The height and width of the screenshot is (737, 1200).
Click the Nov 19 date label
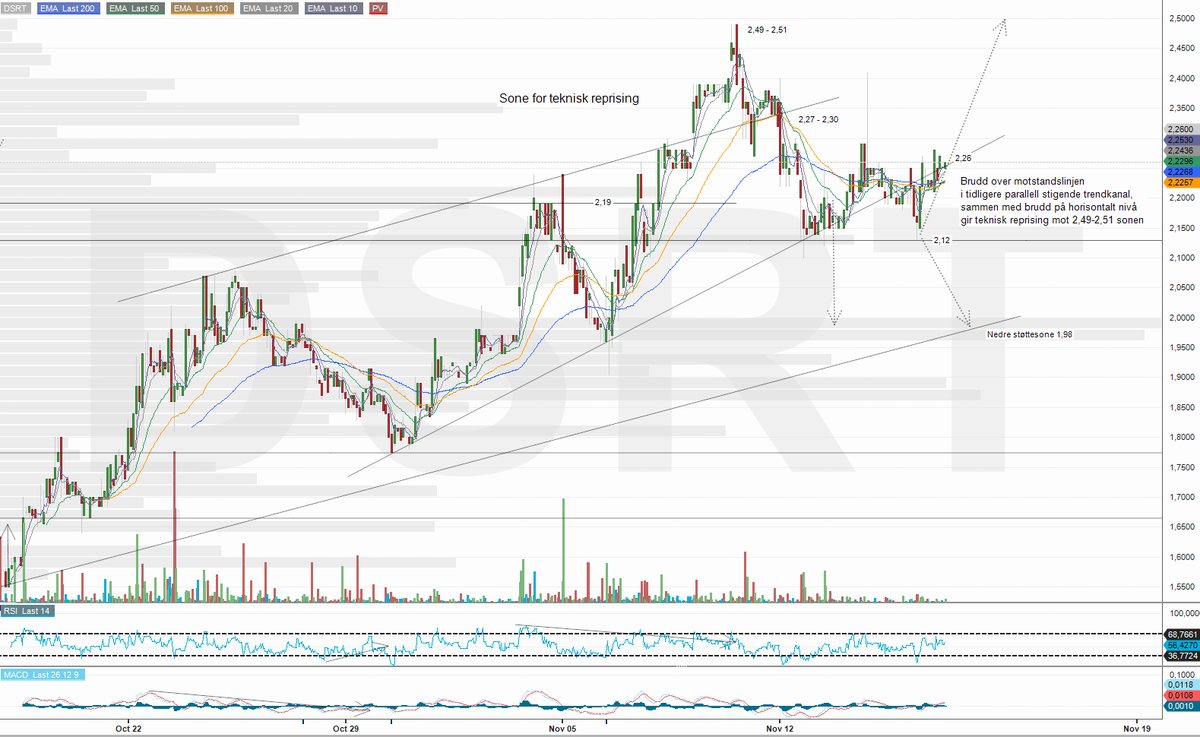1135,729
